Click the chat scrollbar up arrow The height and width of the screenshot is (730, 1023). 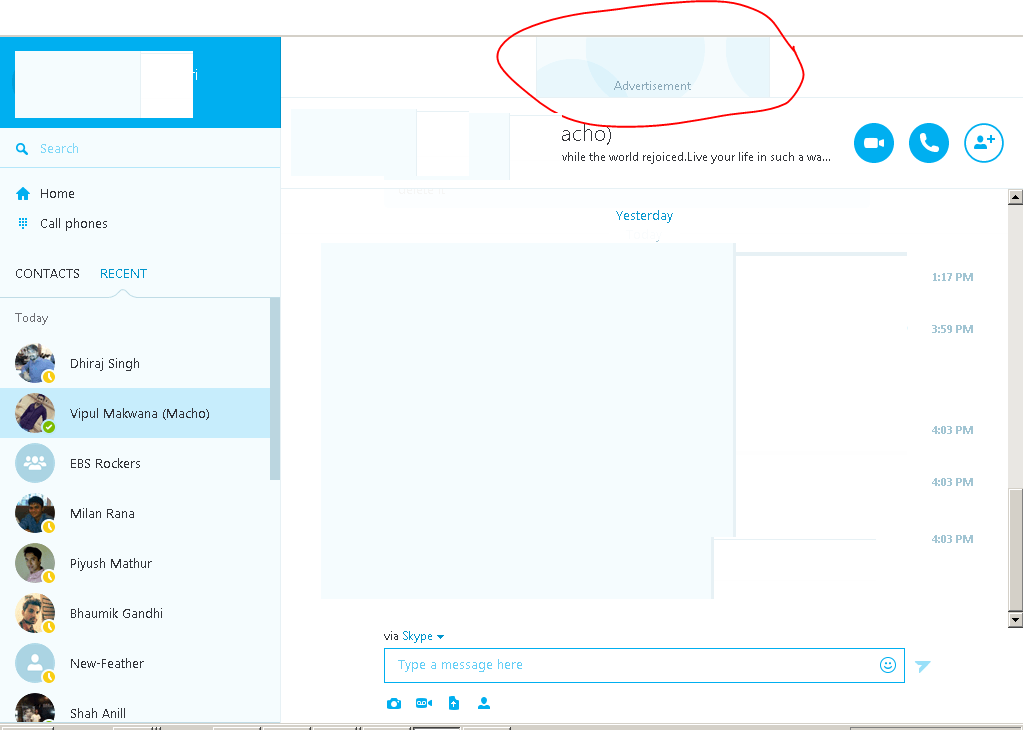pyautogui.click(x=1015, y=196)
